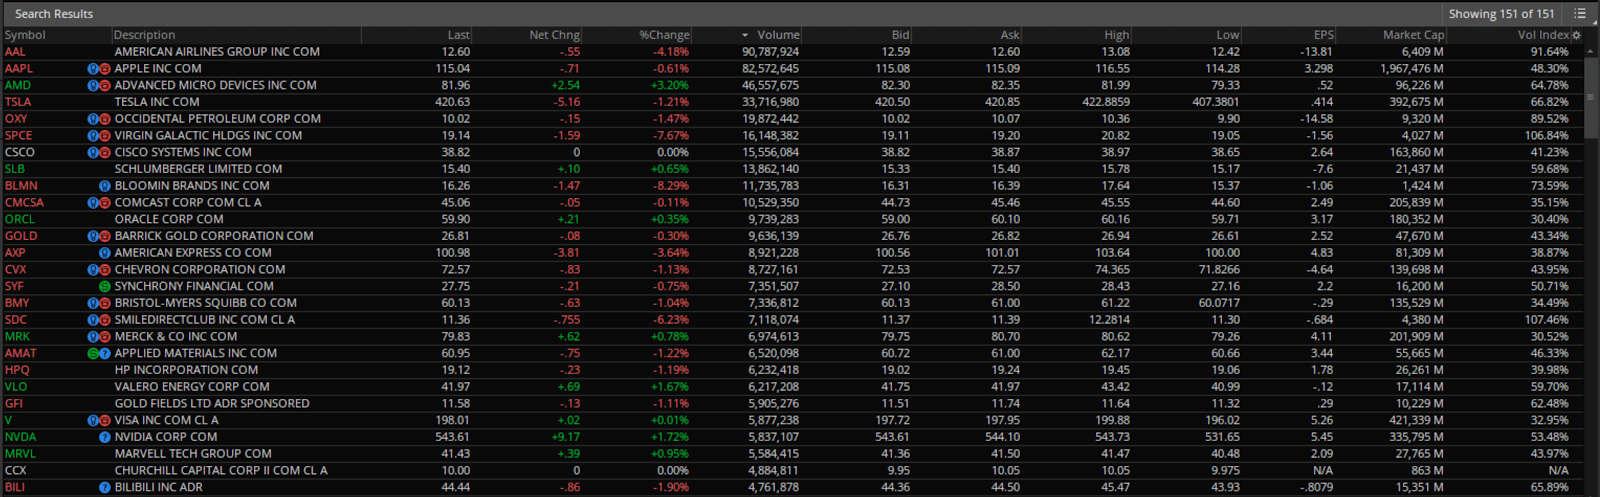Screen dimensions: 1600x497
Task: Sort by the High column header
Action: [1117, 35]
